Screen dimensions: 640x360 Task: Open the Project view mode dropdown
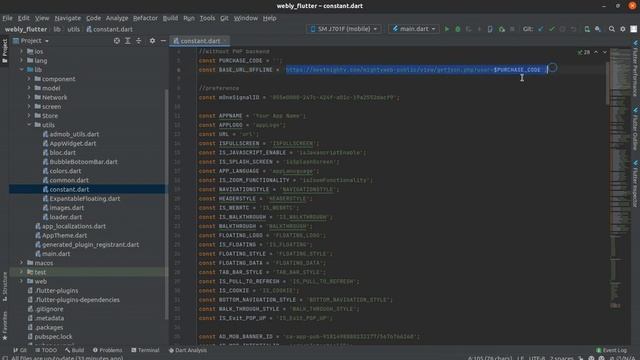pyautogui.click(x=31, y=41)
